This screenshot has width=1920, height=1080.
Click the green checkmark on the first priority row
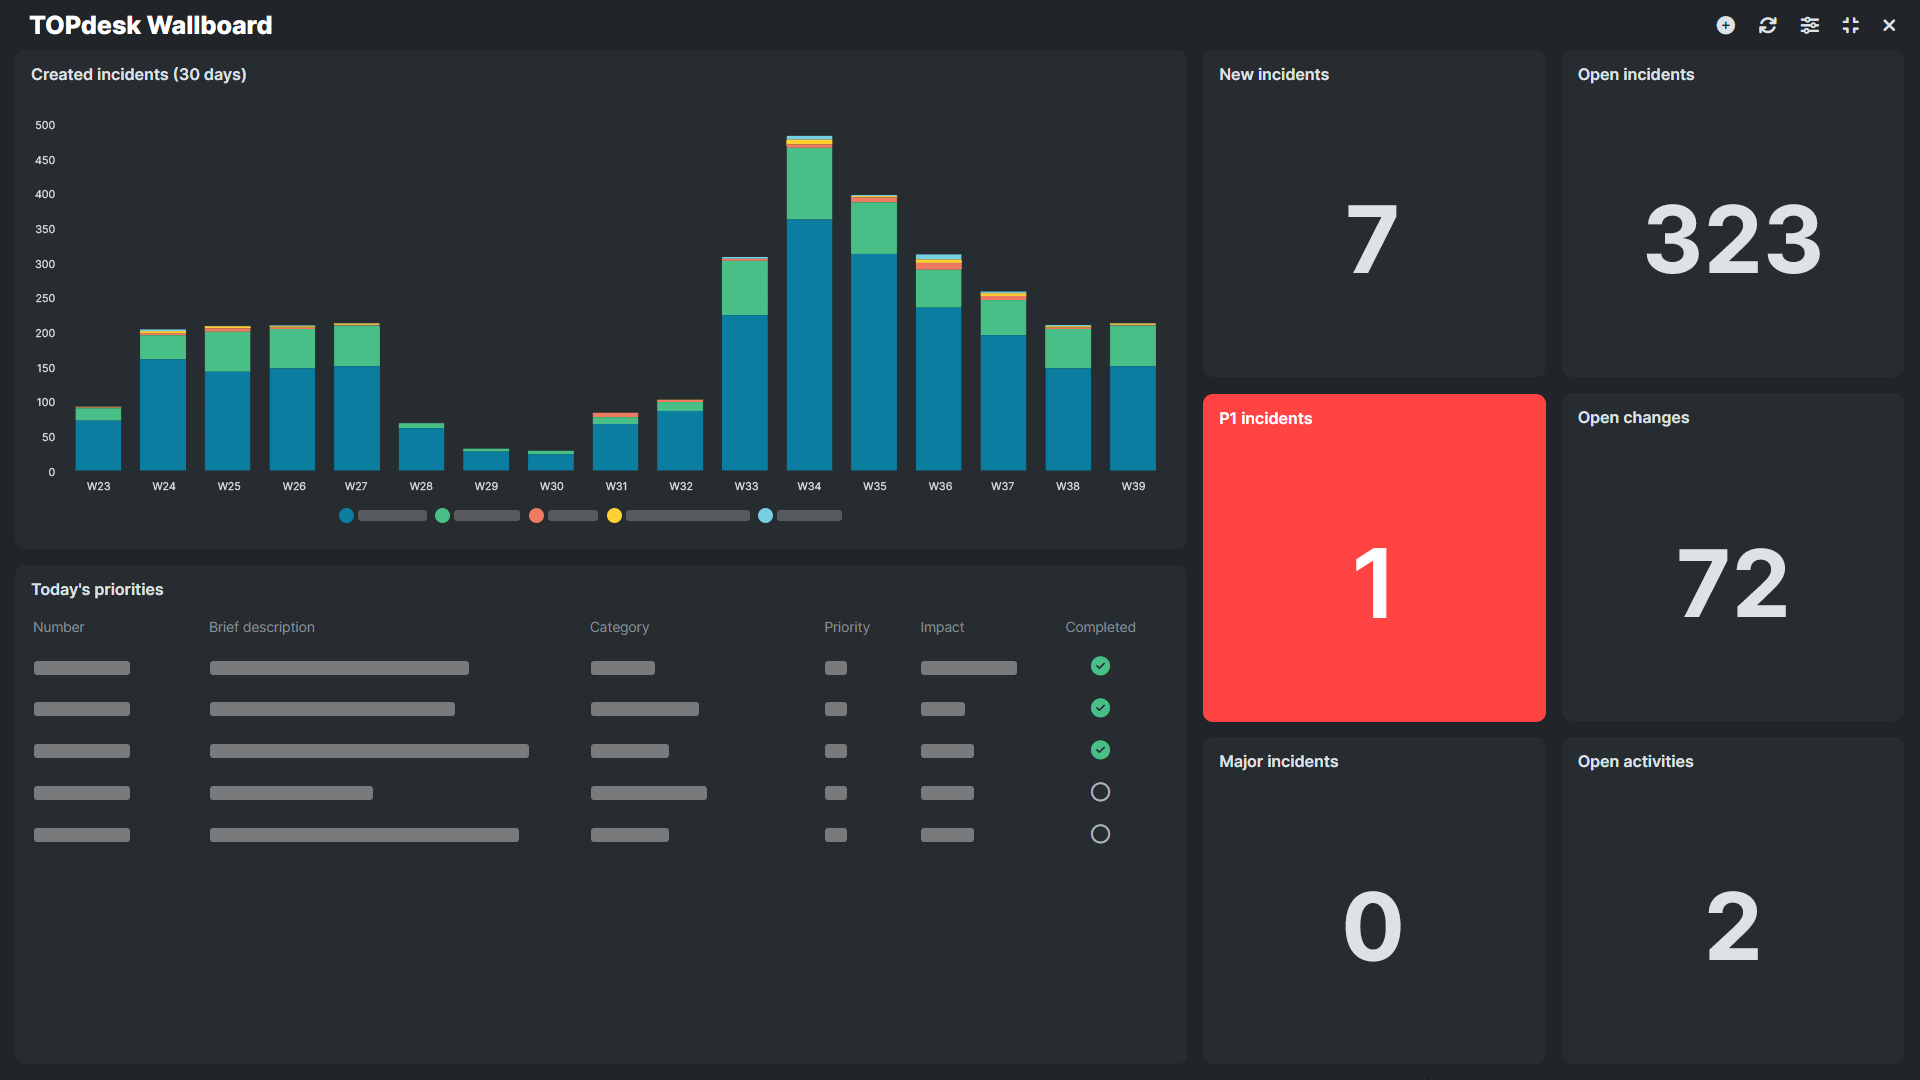point(1100,666)
